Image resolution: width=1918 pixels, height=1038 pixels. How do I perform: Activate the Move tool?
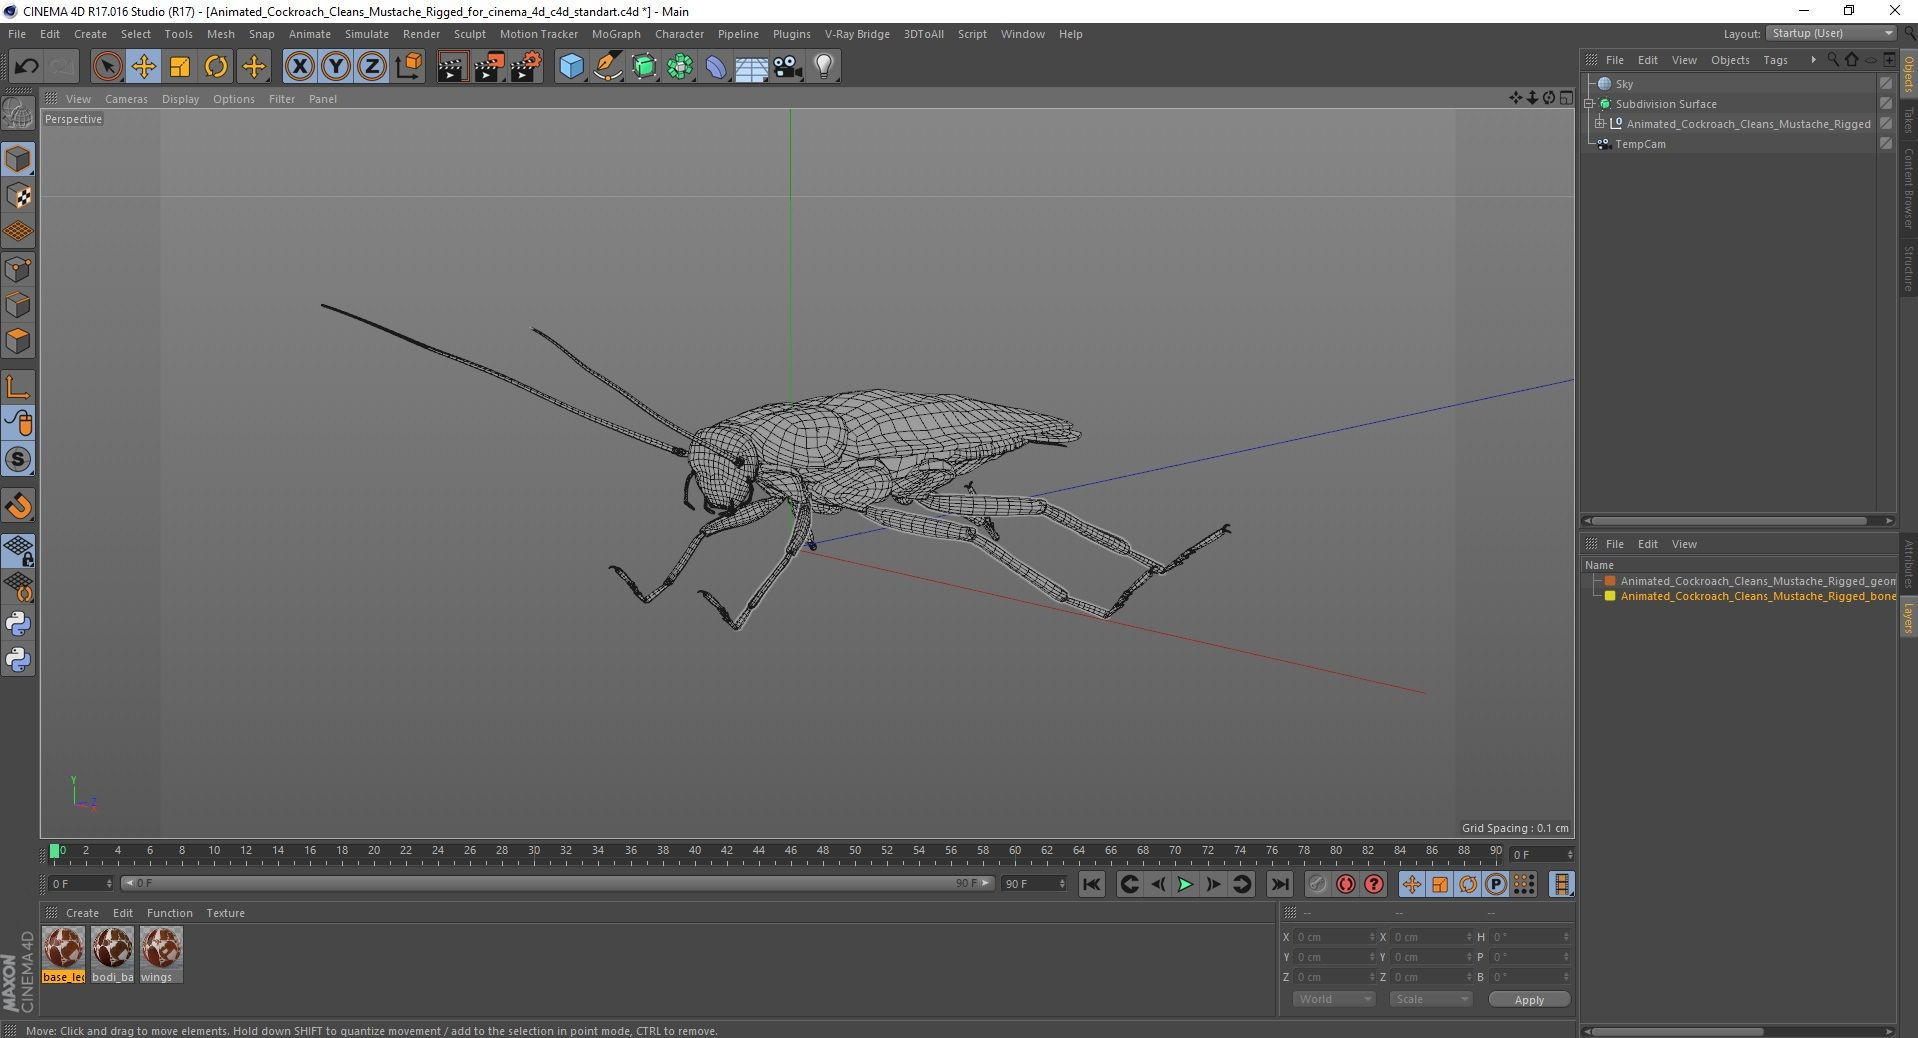143,67
